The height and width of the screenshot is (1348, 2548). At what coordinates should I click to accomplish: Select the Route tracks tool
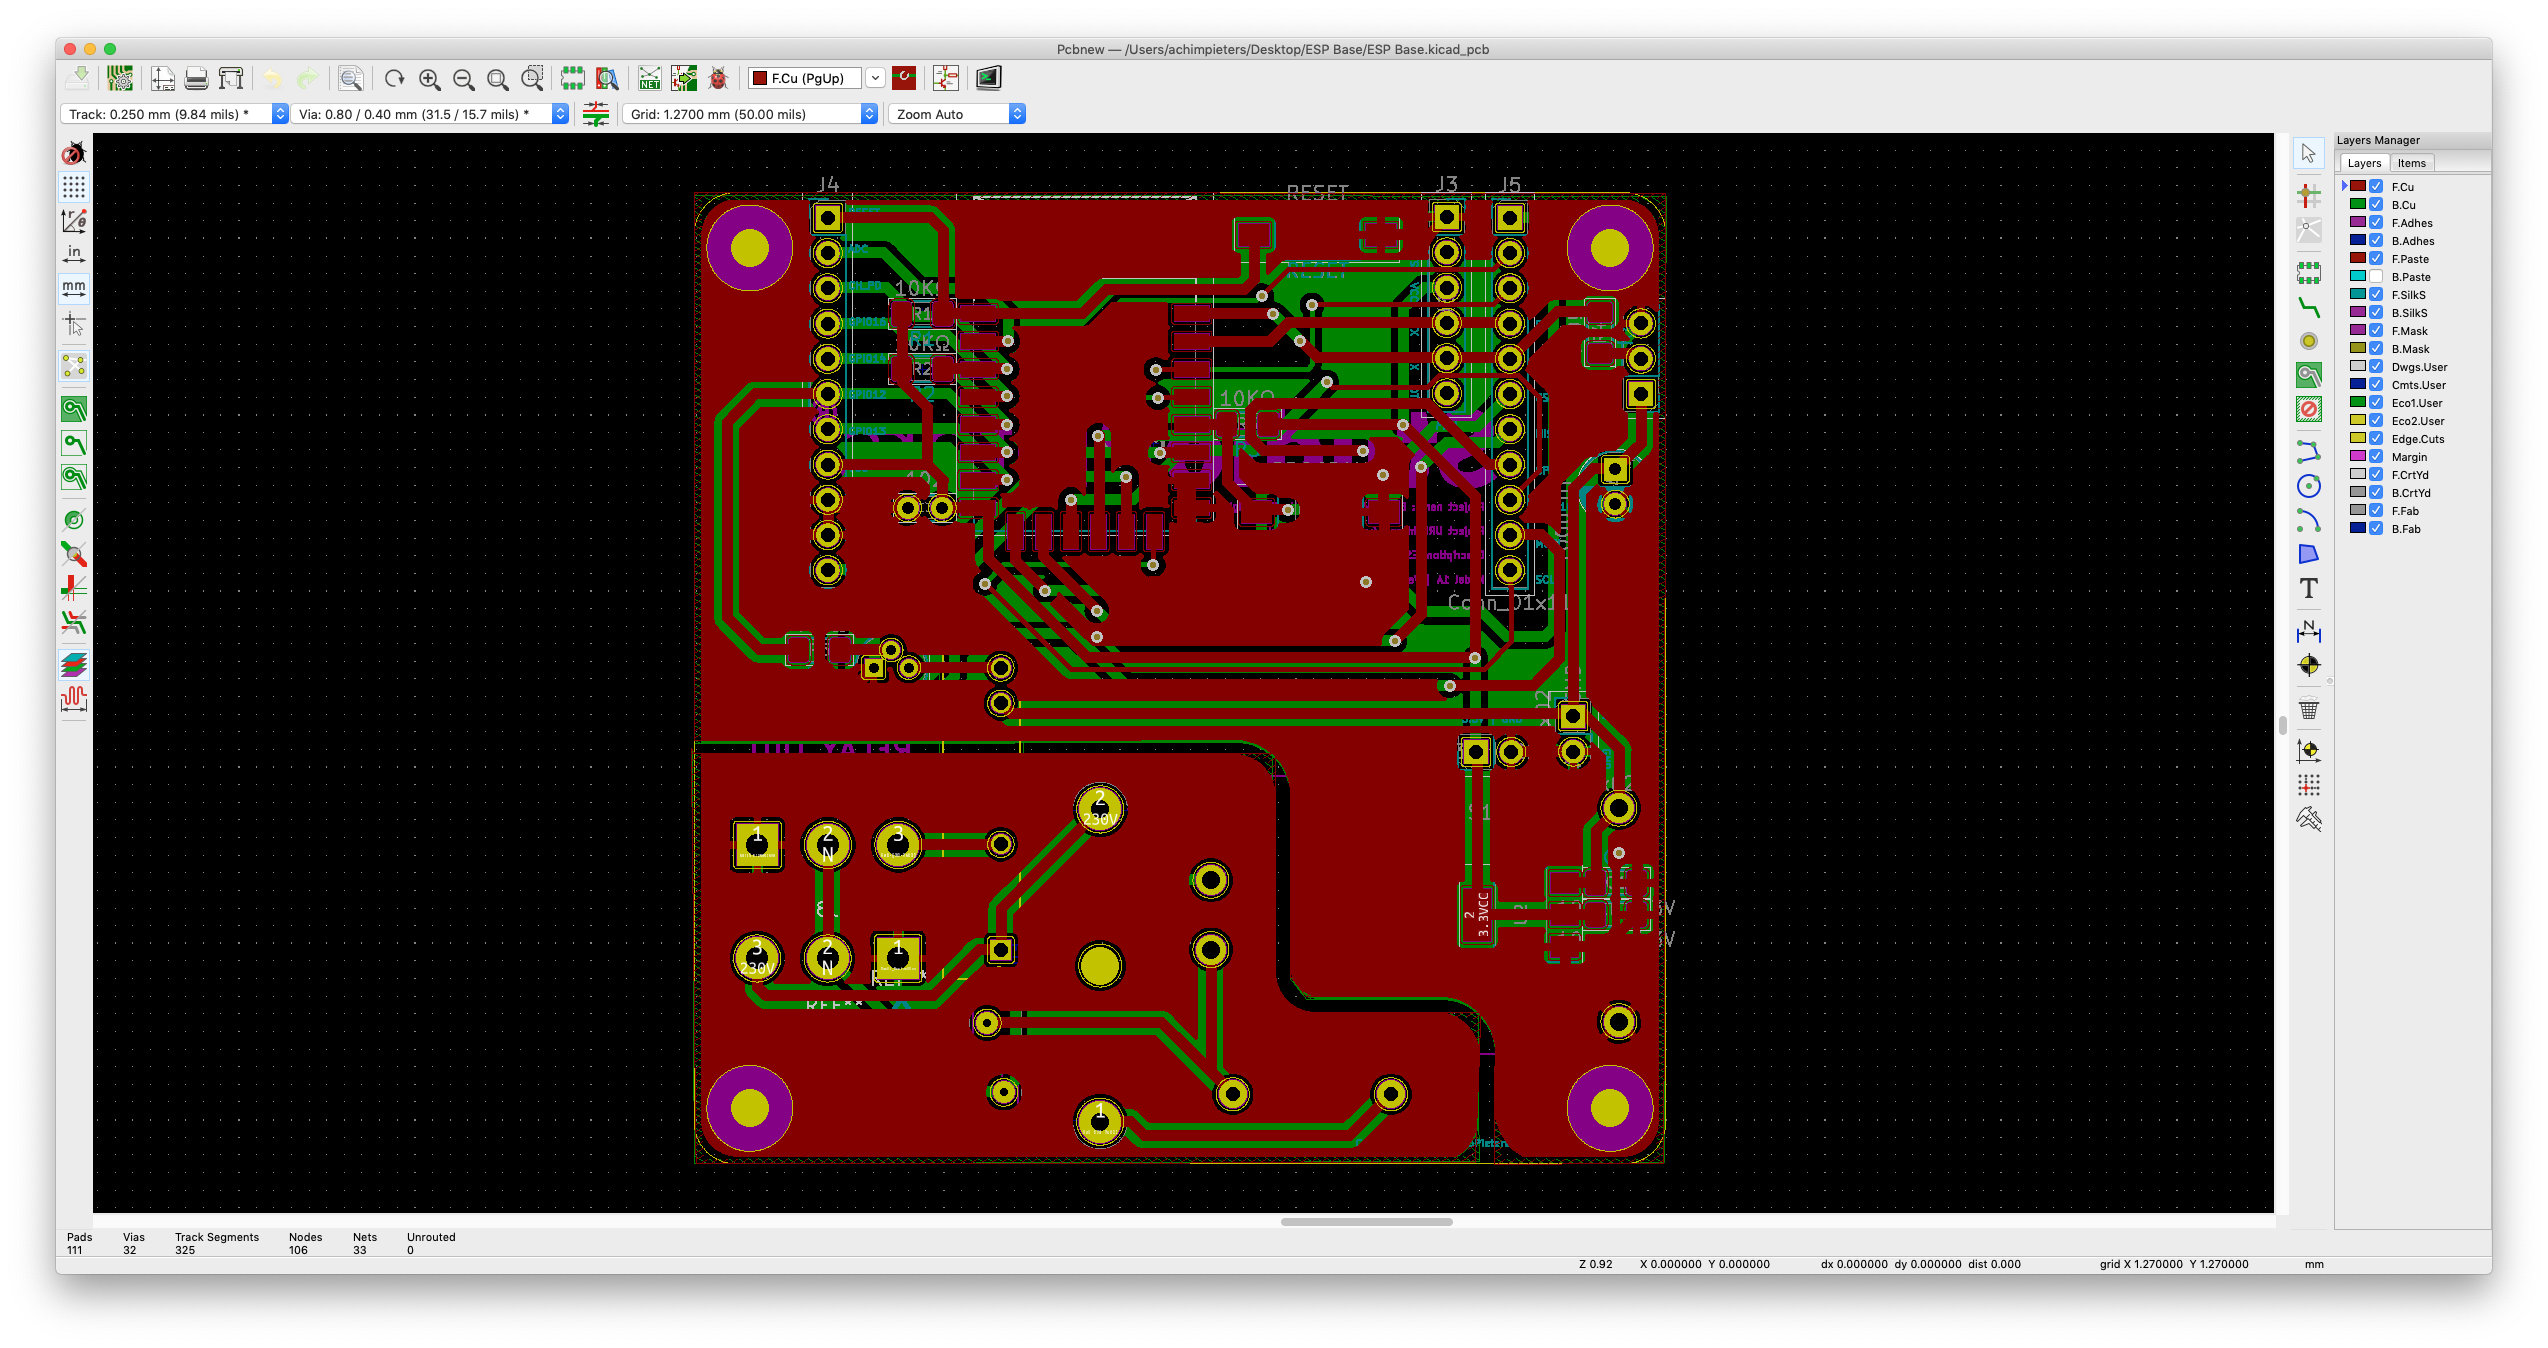(2308, 307)
